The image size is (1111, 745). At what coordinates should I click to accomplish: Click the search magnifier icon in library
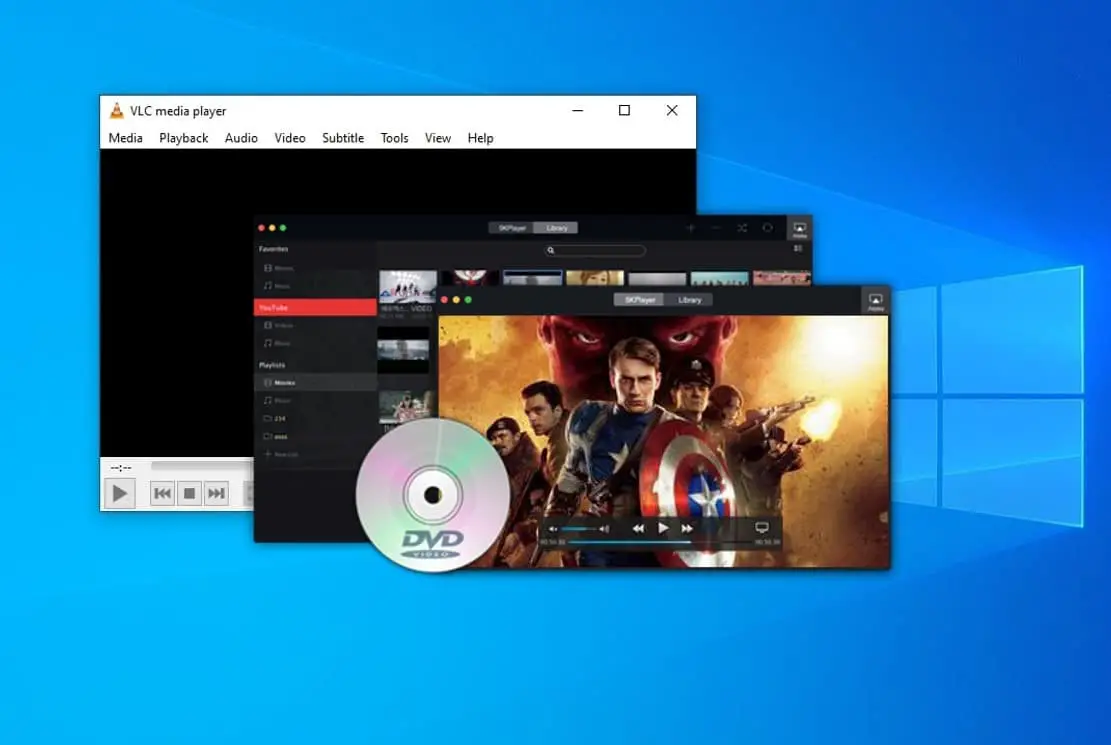(x=551, y=250)
